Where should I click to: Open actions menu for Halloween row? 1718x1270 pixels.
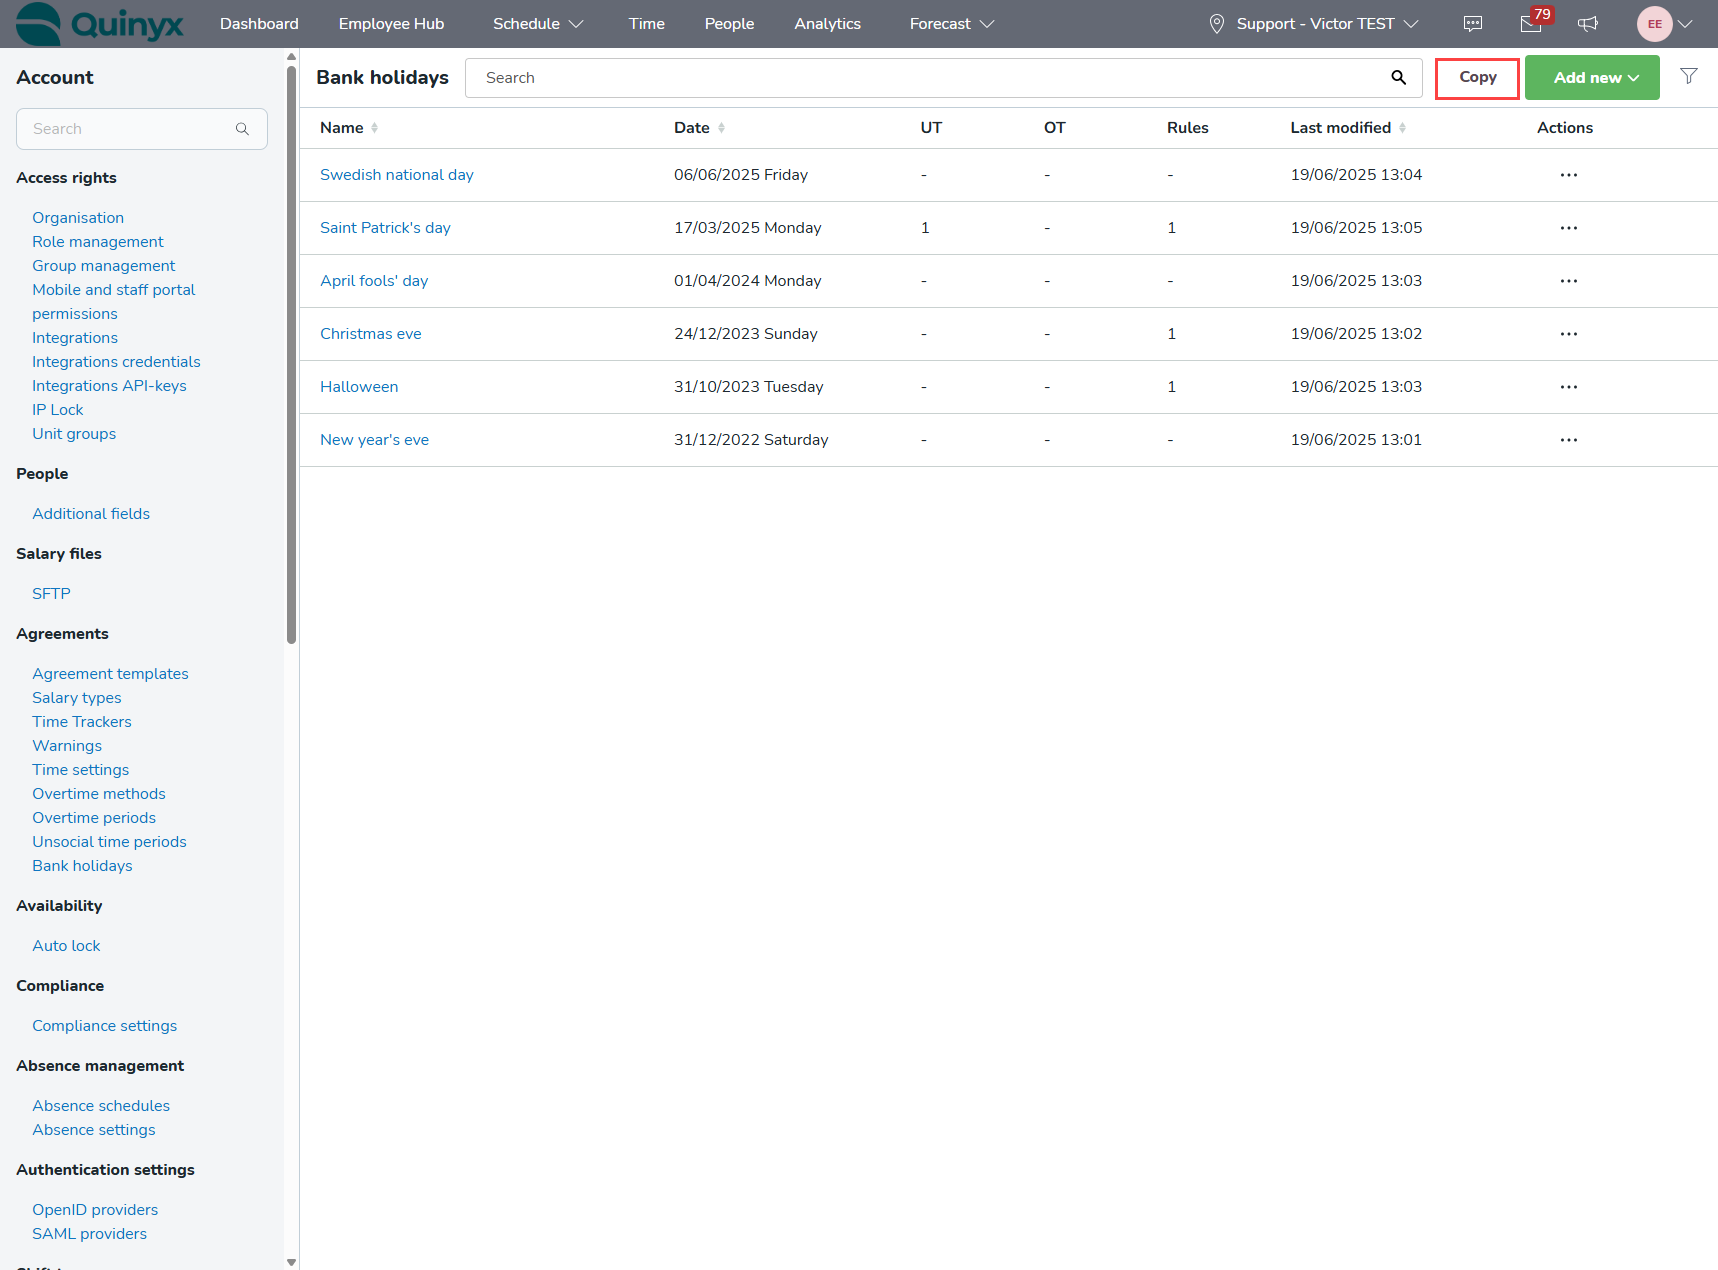(1568, 387)
